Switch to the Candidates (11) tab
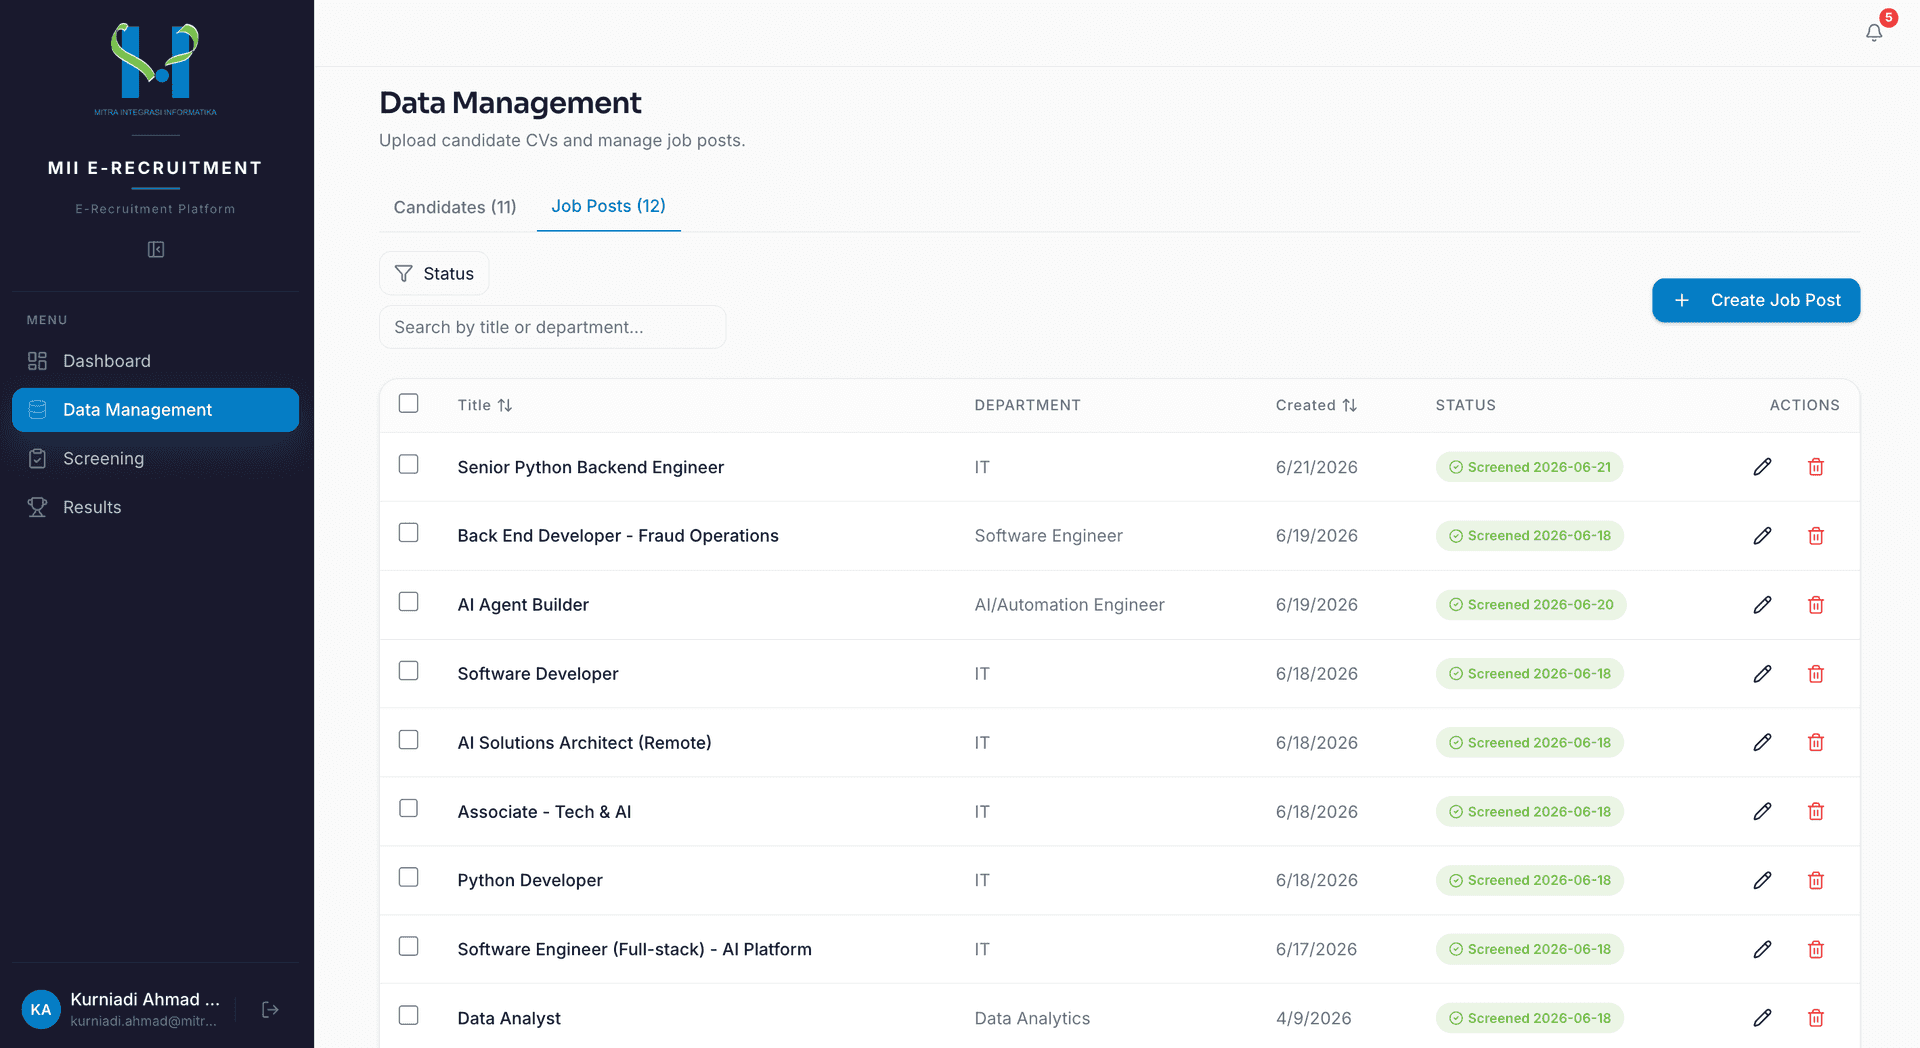Image resolution: width=1920 pixels, height=1048 pixels. tap(455, 207)
